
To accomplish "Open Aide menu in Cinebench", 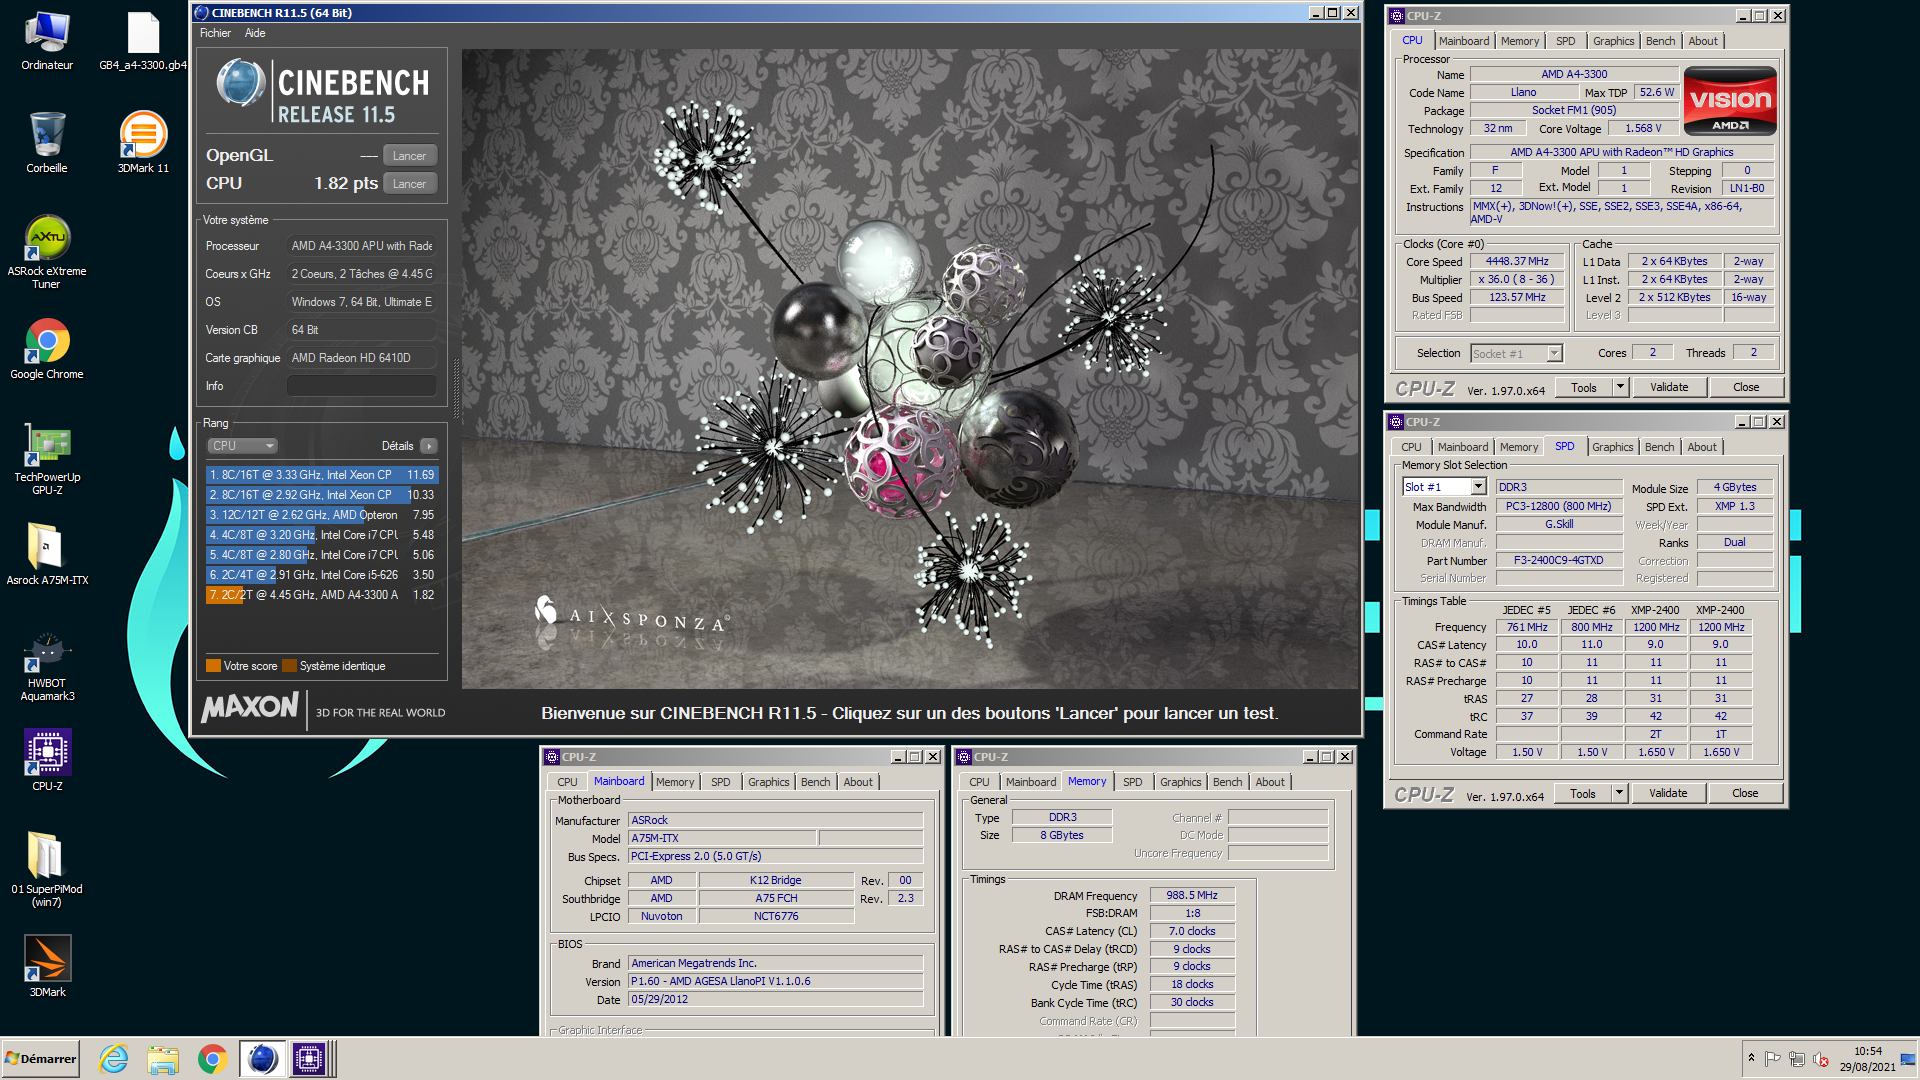I will click(255, 33).
